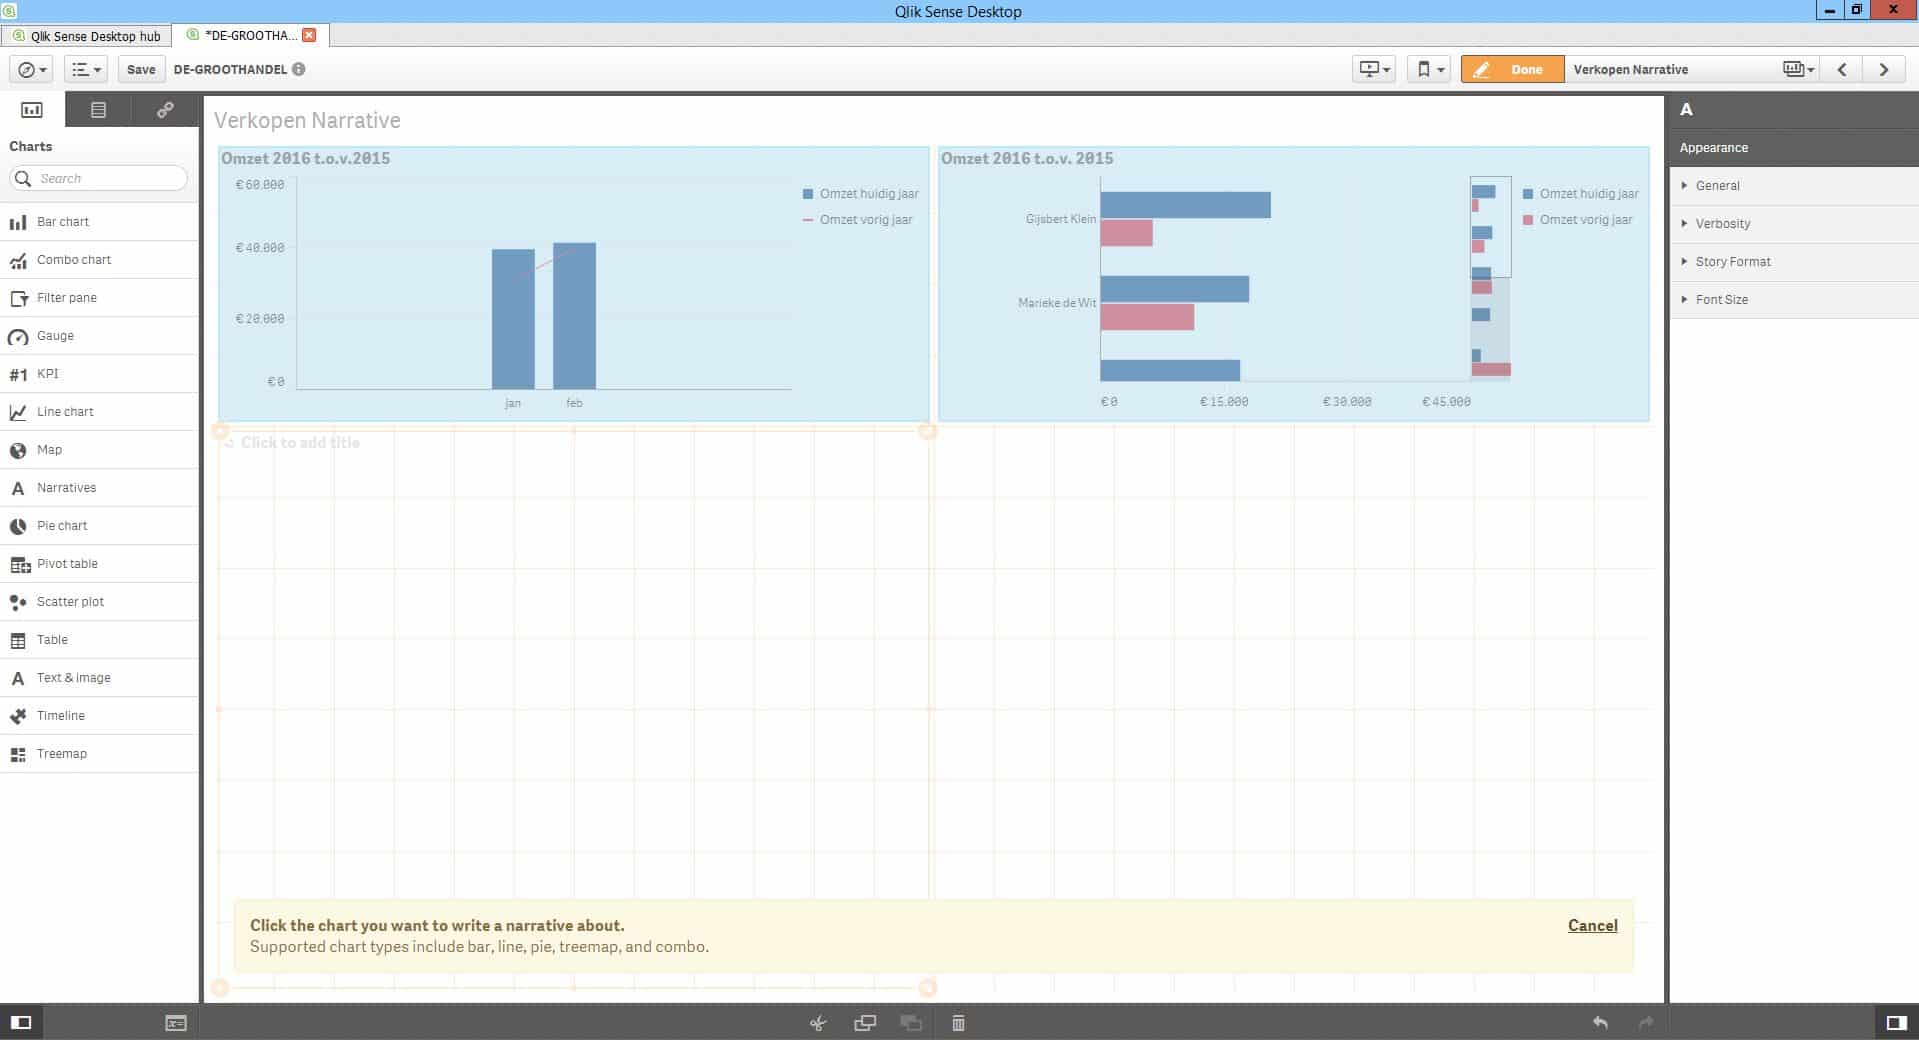Expand the Story Format section
Viewport: 1919px width, 1040px height.
coord(1794,262)
